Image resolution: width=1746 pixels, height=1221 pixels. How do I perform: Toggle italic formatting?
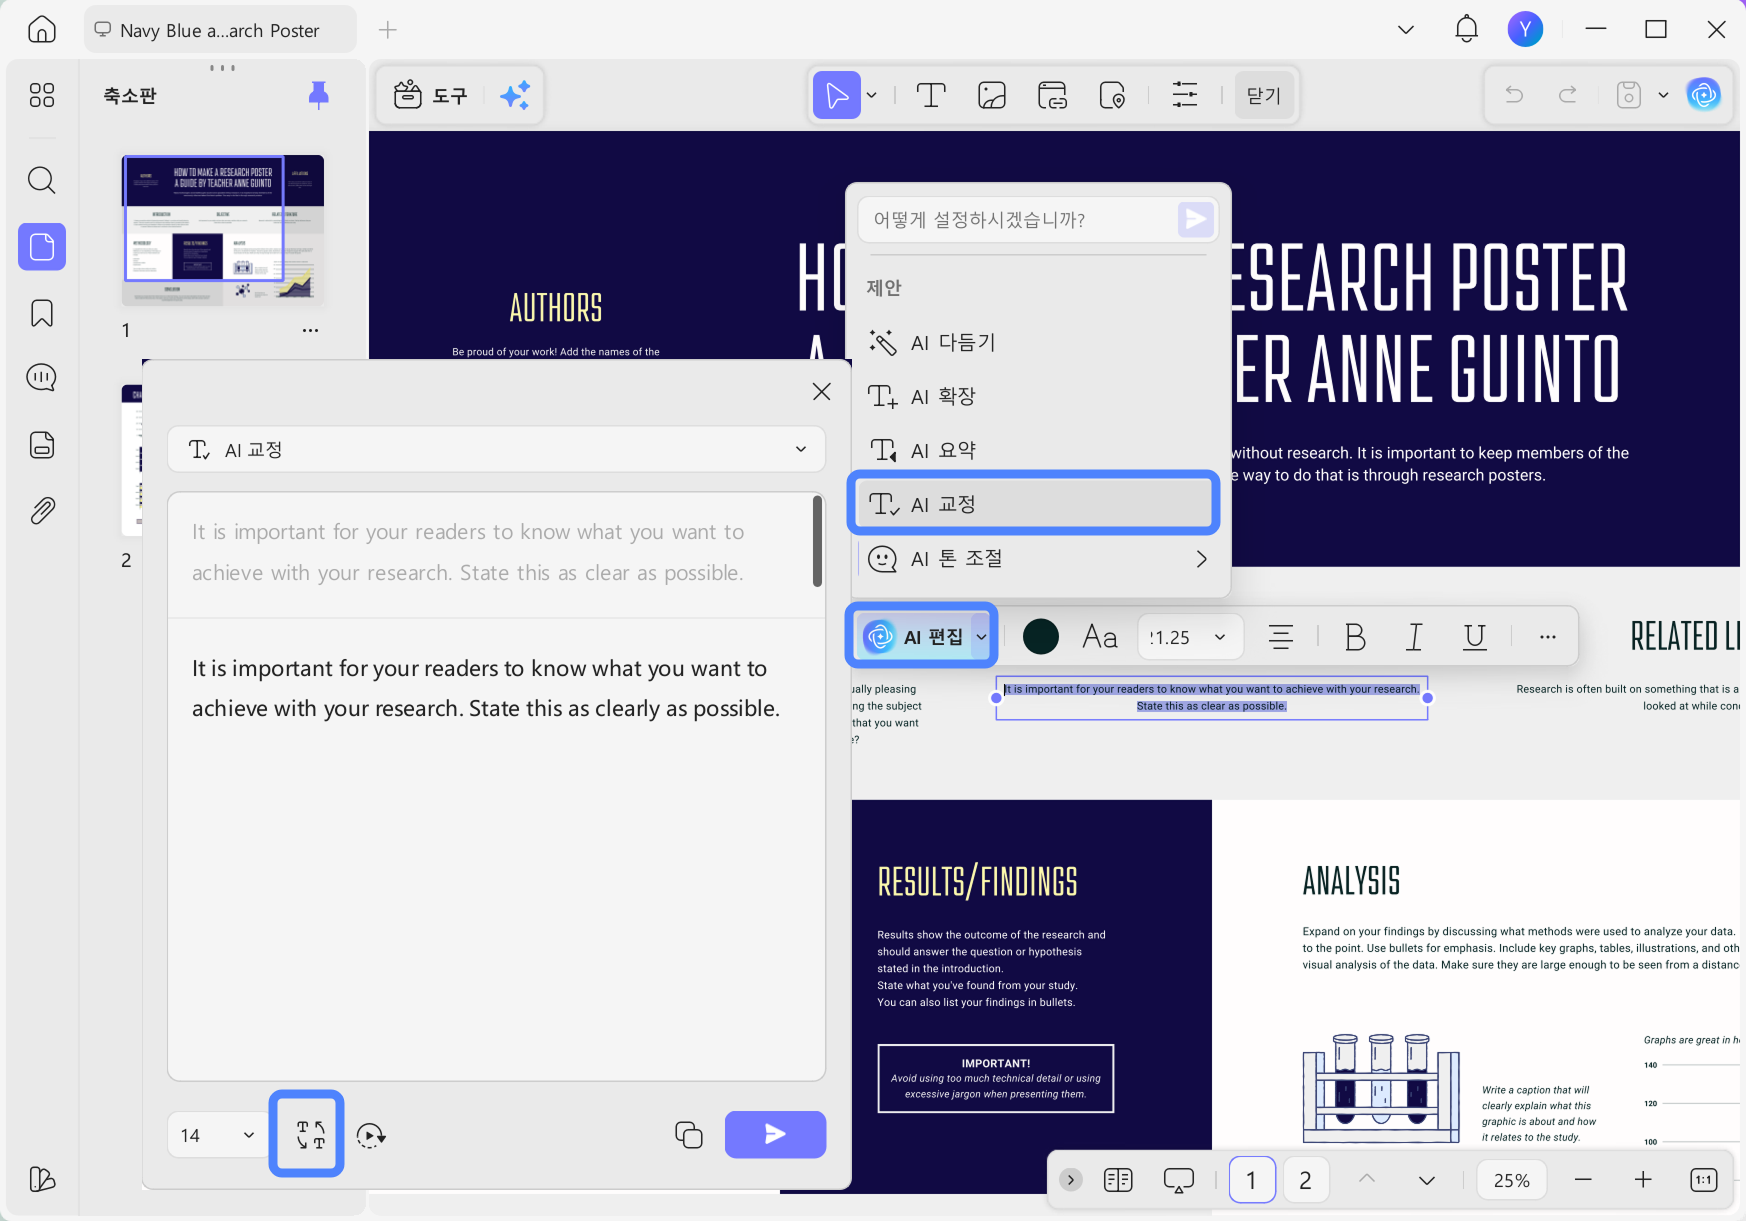click(1414, 636)
